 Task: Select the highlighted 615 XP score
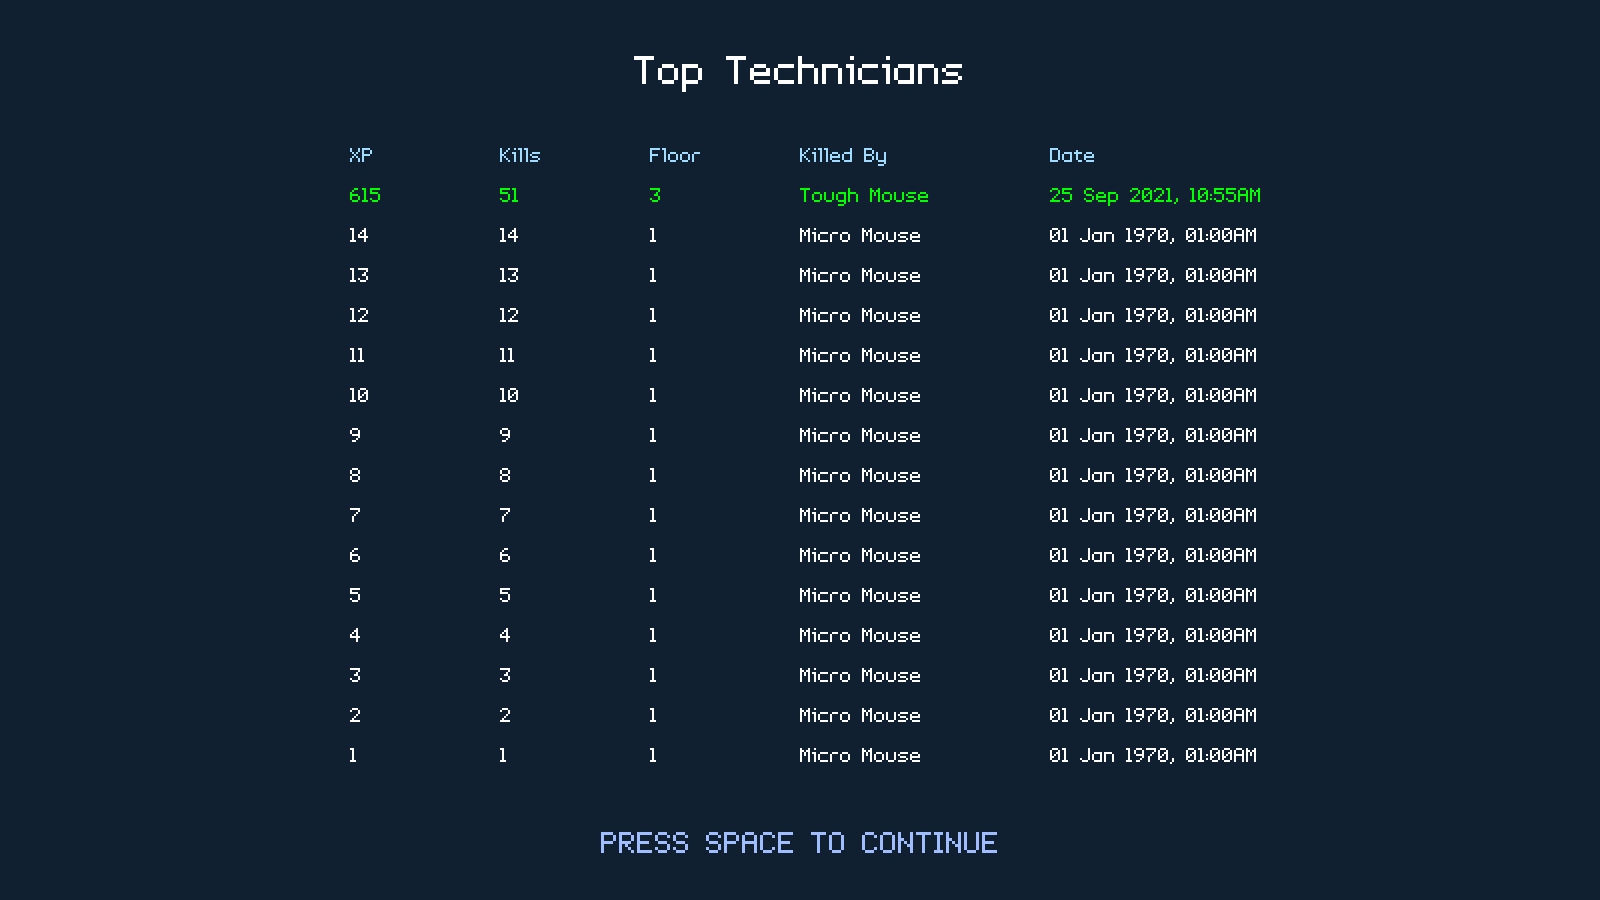(364, 195)
